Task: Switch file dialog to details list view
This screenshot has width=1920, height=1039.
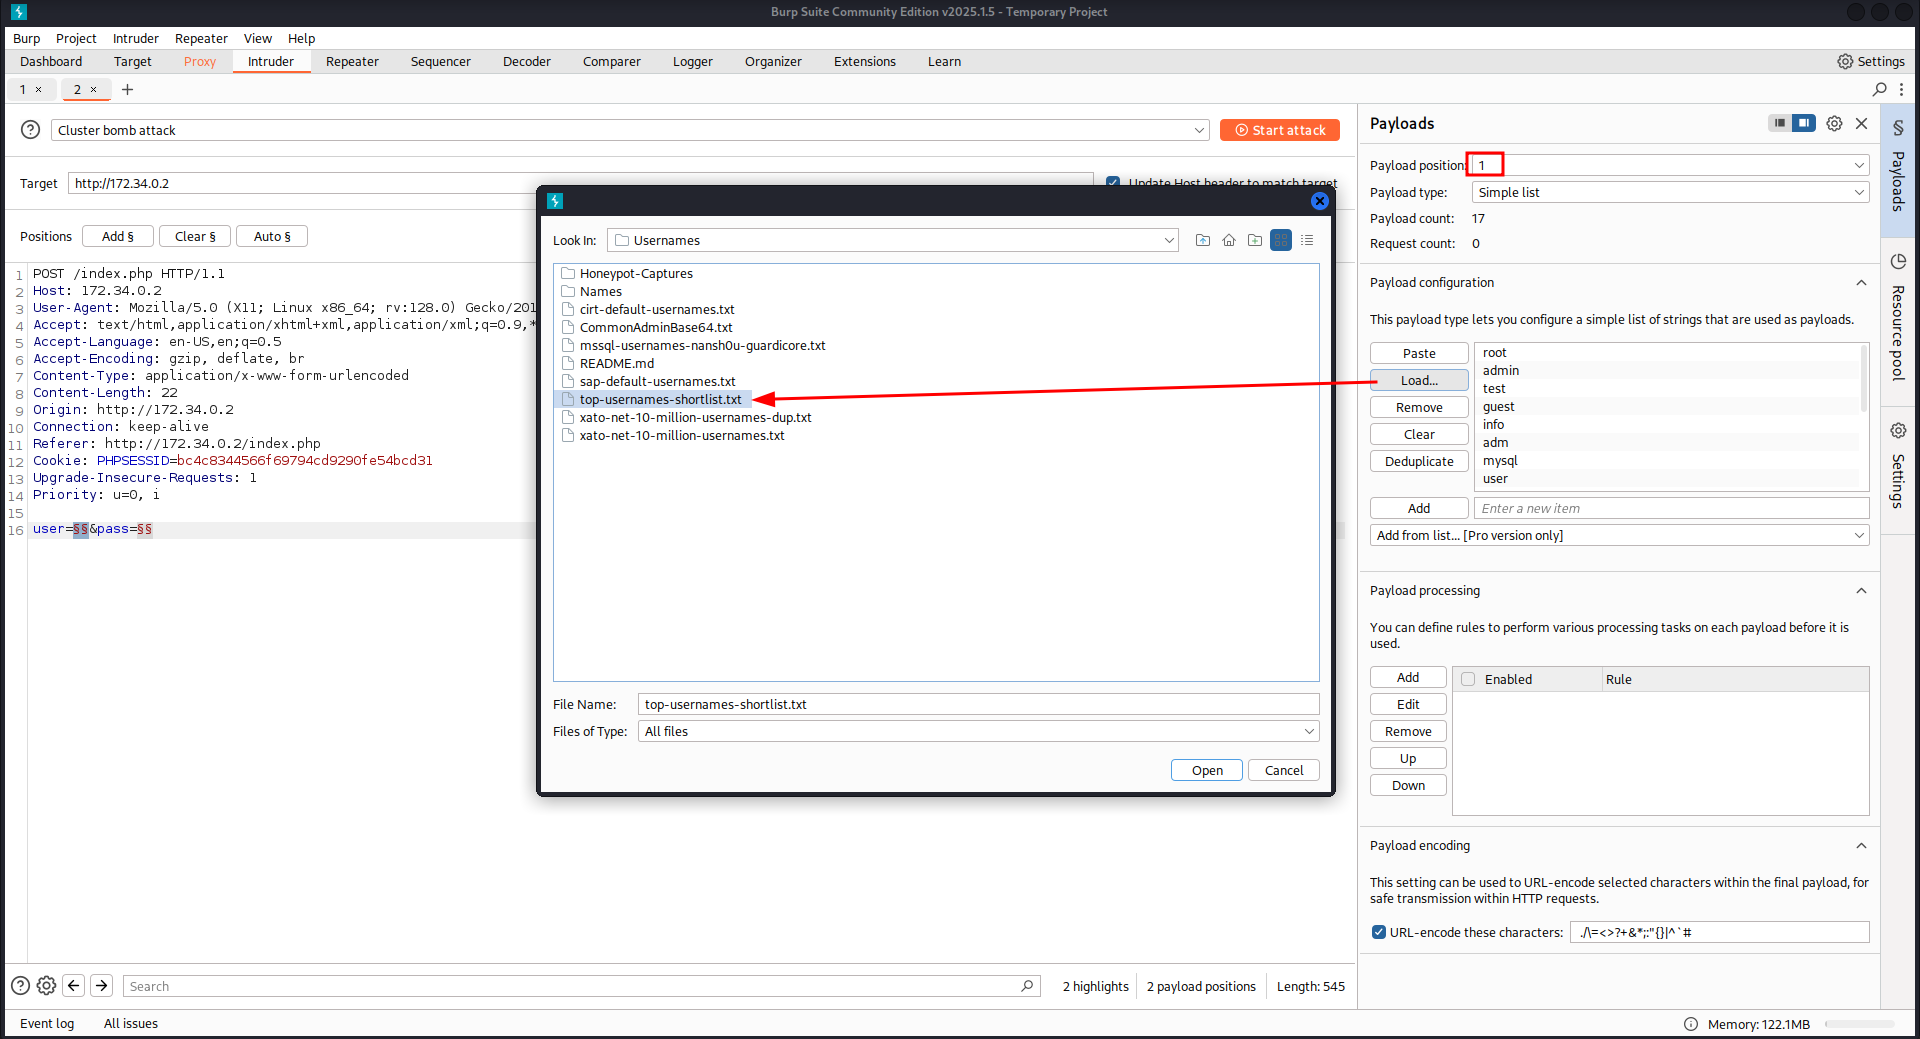Action: [1307, 240]
